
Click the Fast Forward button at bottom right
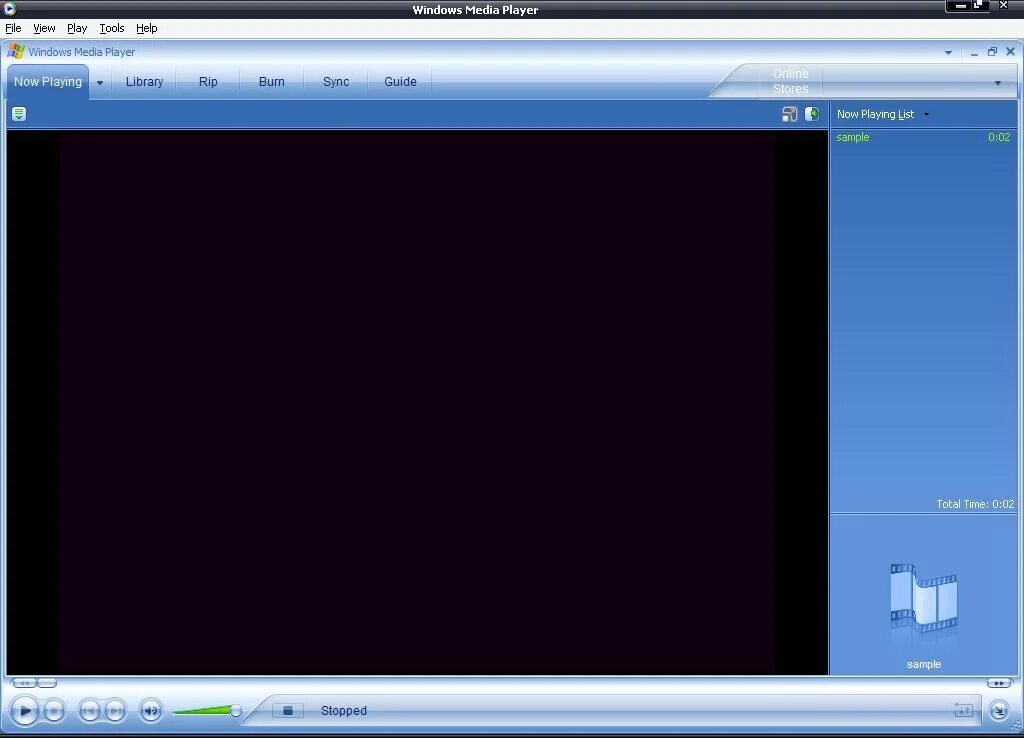coord(999,683)
